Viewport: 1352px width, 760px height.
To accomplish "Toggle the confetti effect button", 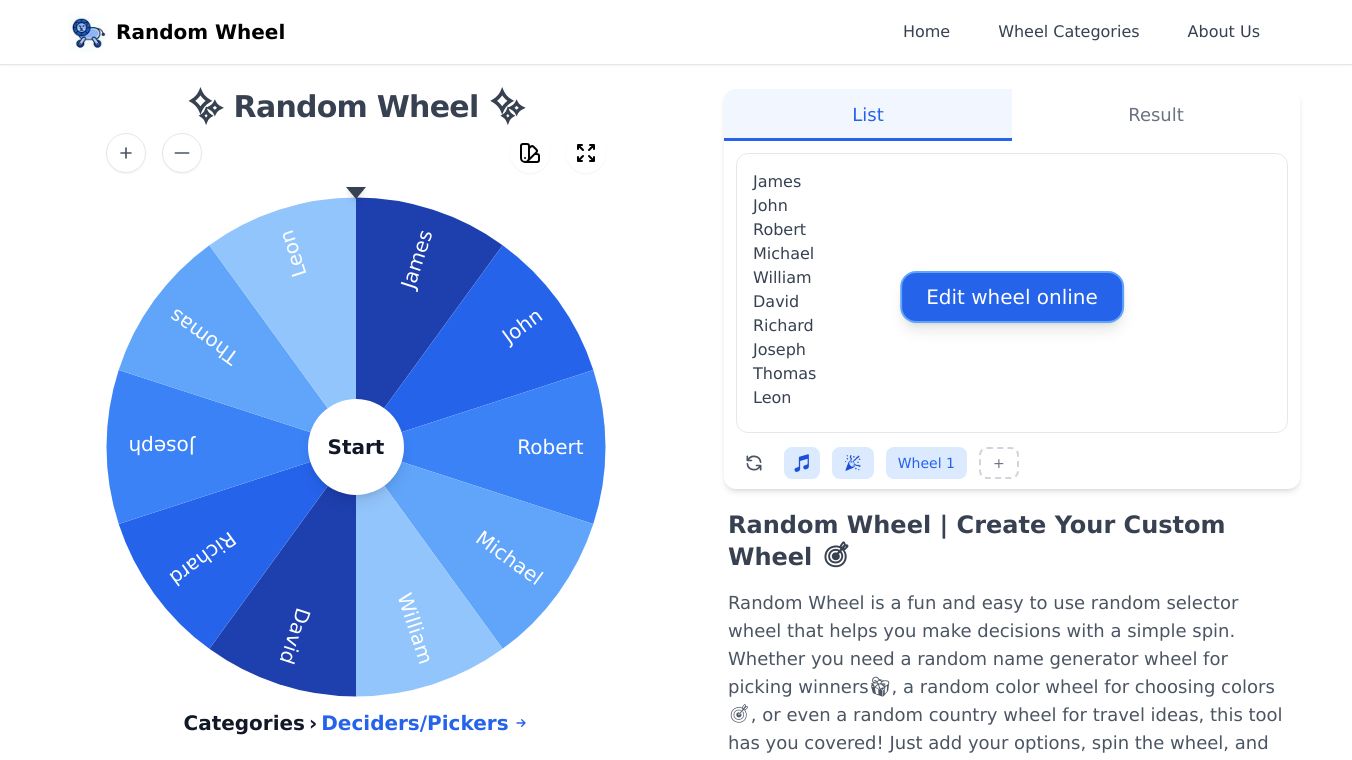I will (x=853, y=463).
